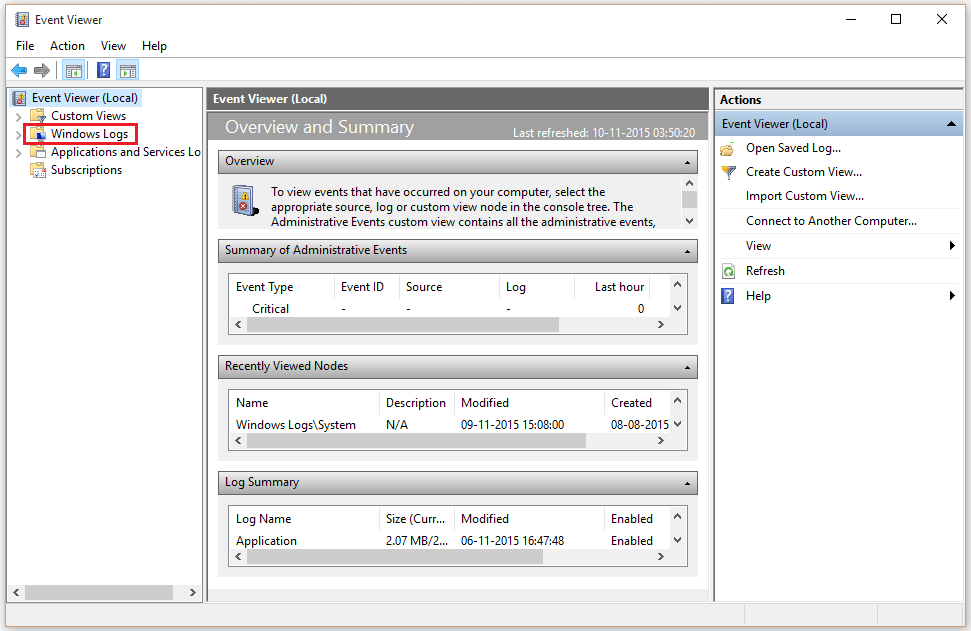Collapse the Overview section
This screenshot has height=631, width=971.
687,162
